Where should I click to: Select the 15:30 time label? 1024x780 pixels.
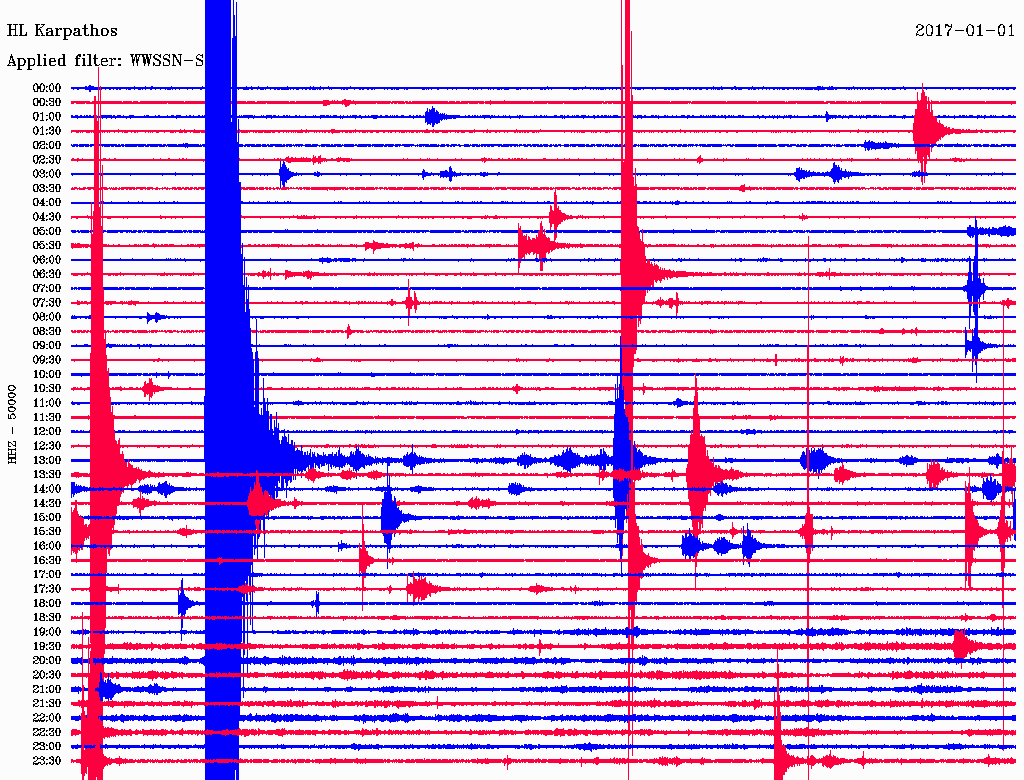(47, 532)
